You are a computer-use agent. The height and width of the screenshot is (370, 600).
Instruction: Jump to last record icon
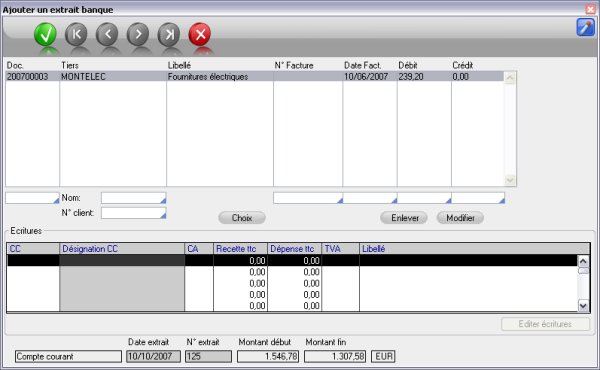point(169,34)
